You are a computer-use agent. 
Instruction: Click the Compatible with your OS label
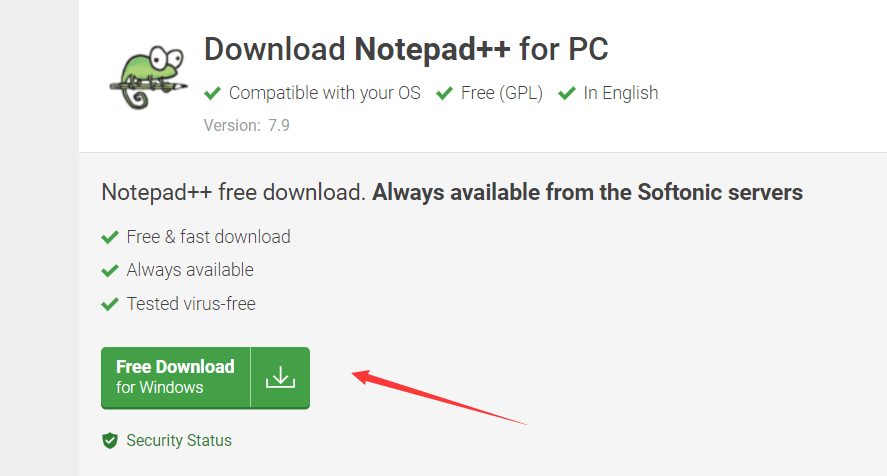[x=325, y=93]
